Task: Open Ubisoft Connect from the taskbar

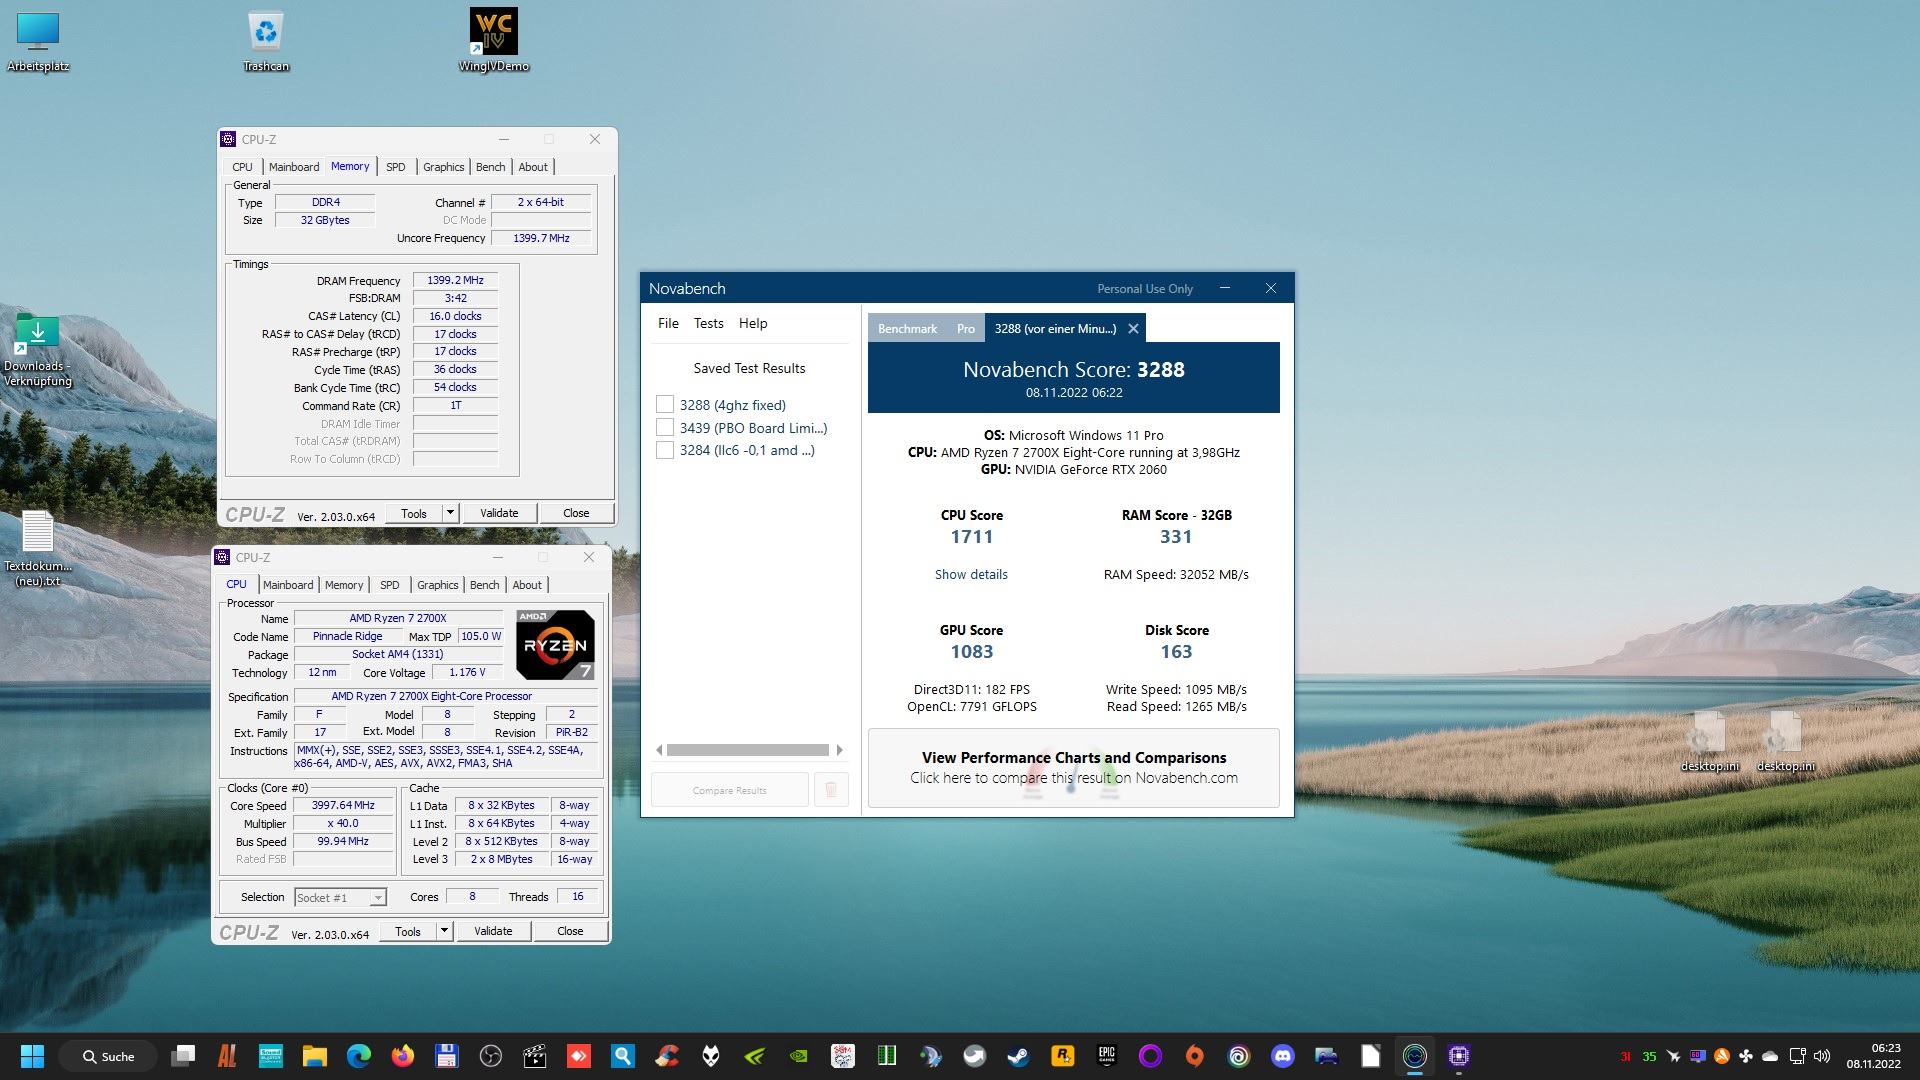Action: 1239,1056
